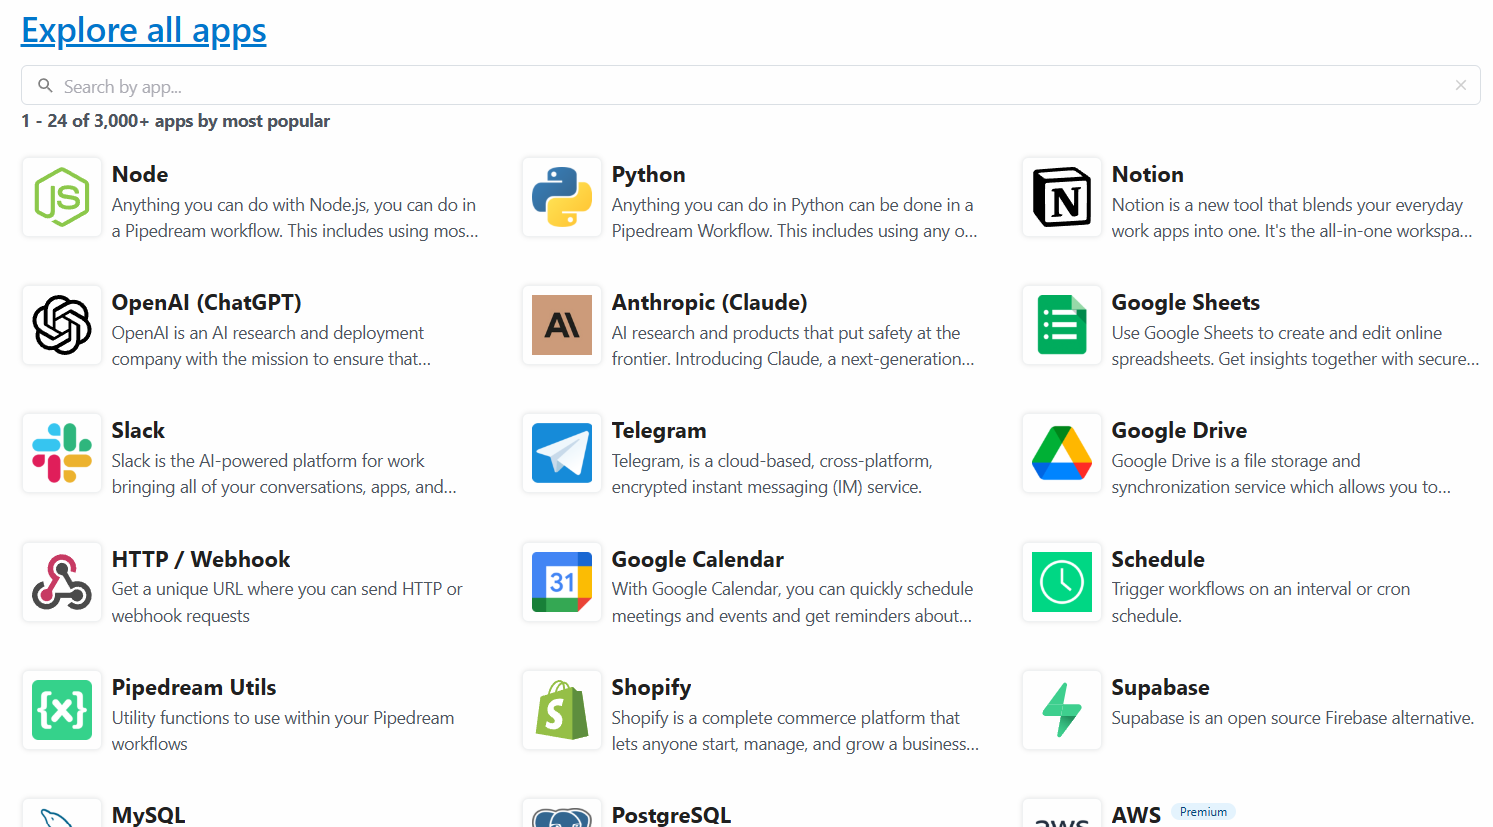The height and width of the screenshot is (827, 1493).
Task: Click the search magnifier icon
Action: tap(45, 86)
